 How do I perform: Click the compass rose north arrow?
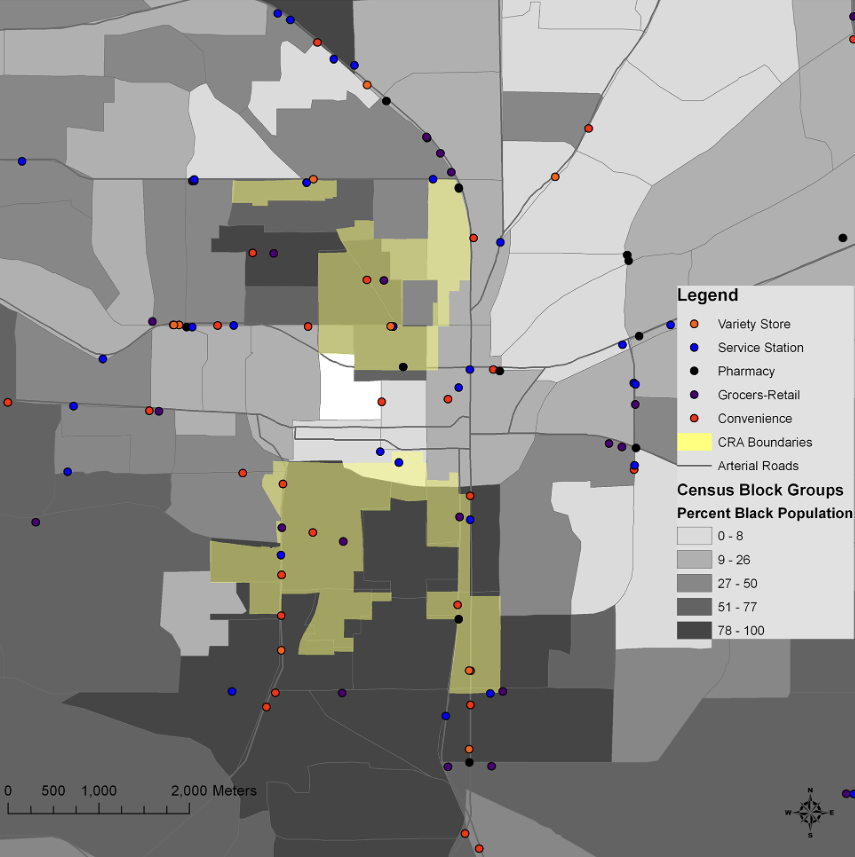[810, 812]
